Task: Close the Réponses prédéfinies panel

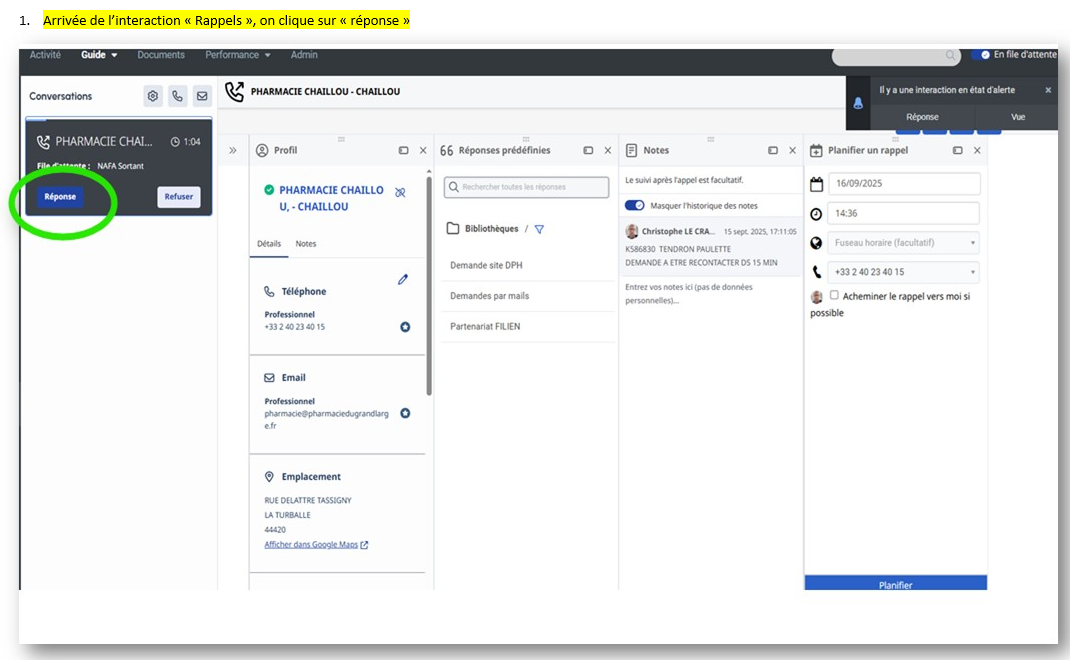Action: [x=608, y=150]
